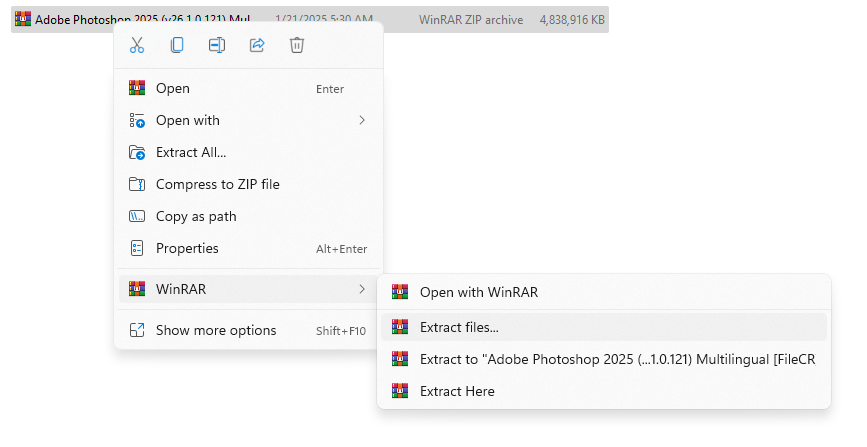This screenshot has height=447, width=867.
Task: Expand the WinRAR submenu chevron
Action: click(x=362, y=289)
